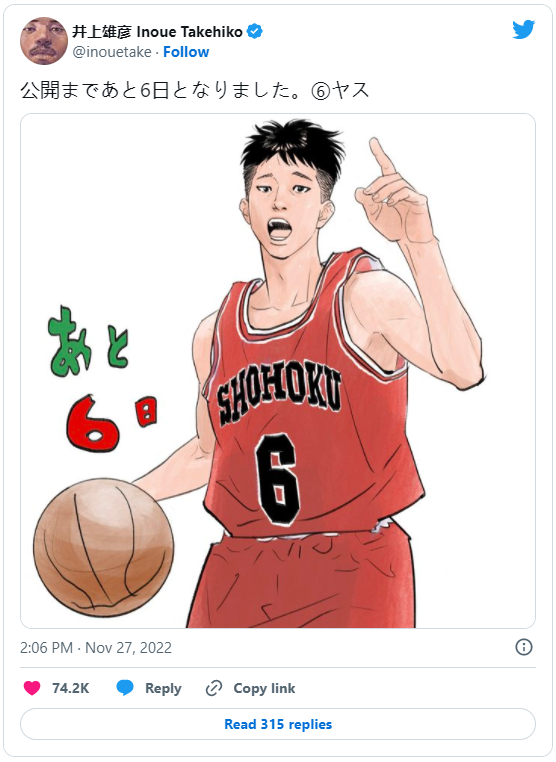Image resolution: width=556 pixels, height=762 pixels.
Task: Click the blue verified badge
Action: [255, 32]
